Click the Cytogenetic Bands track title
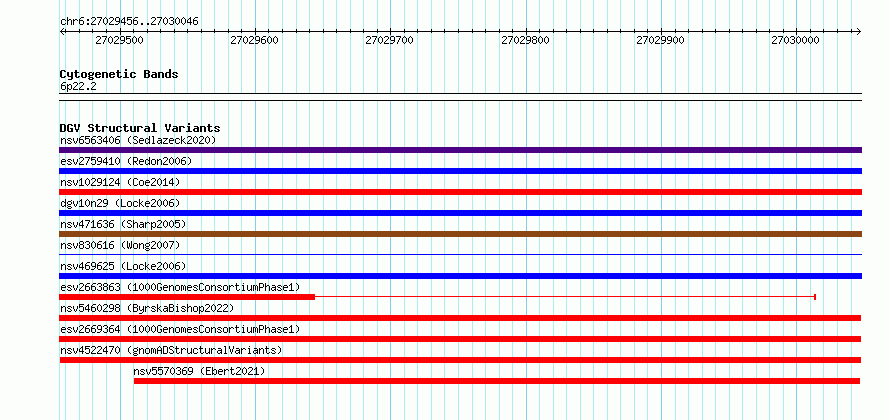The width and height of the screenshot is (890, 420). click(x=119, y=74)
